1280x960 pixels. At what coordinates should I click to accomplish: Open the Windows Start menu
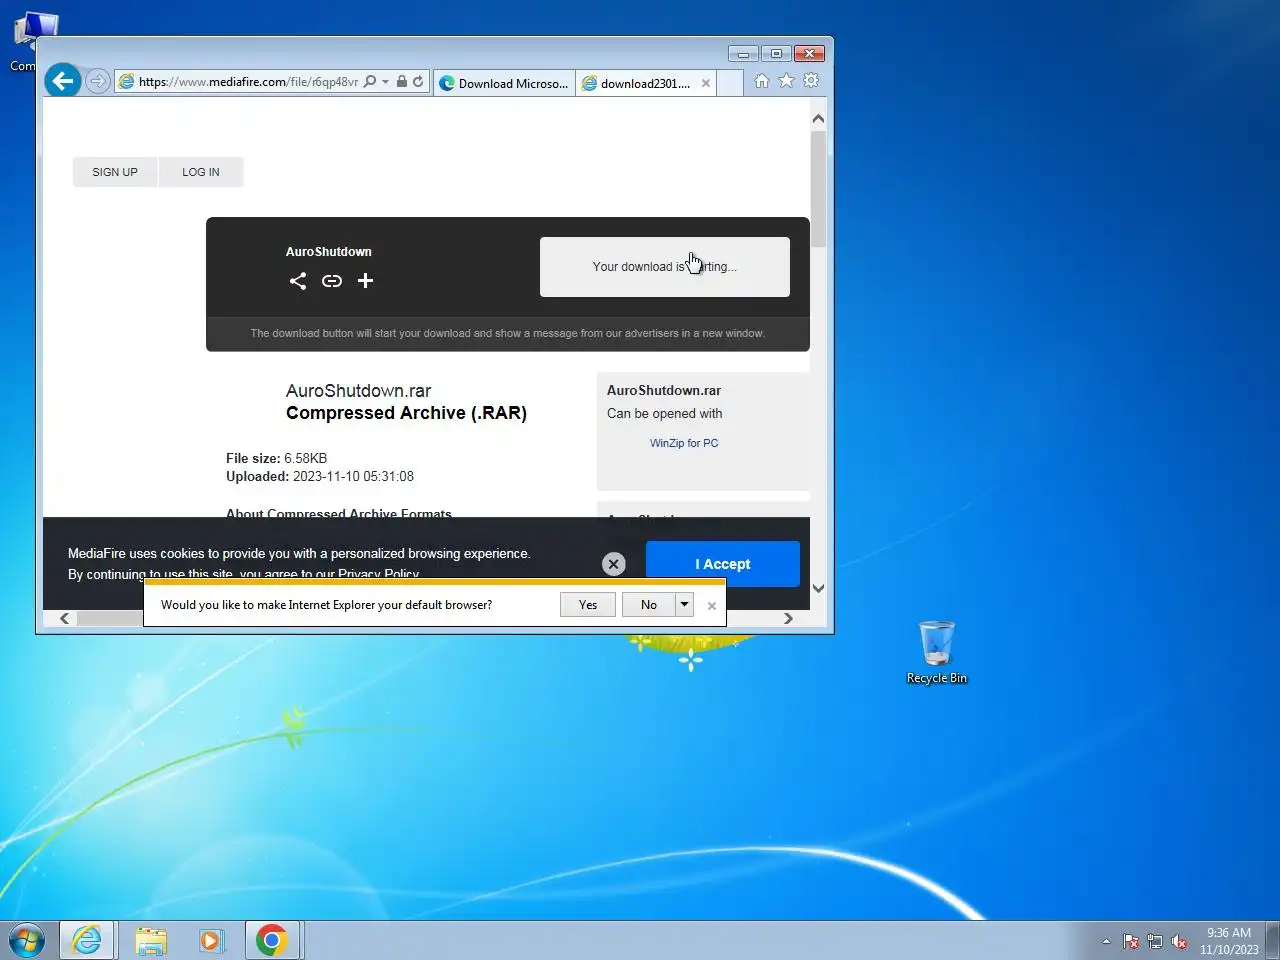click(27, 940)
